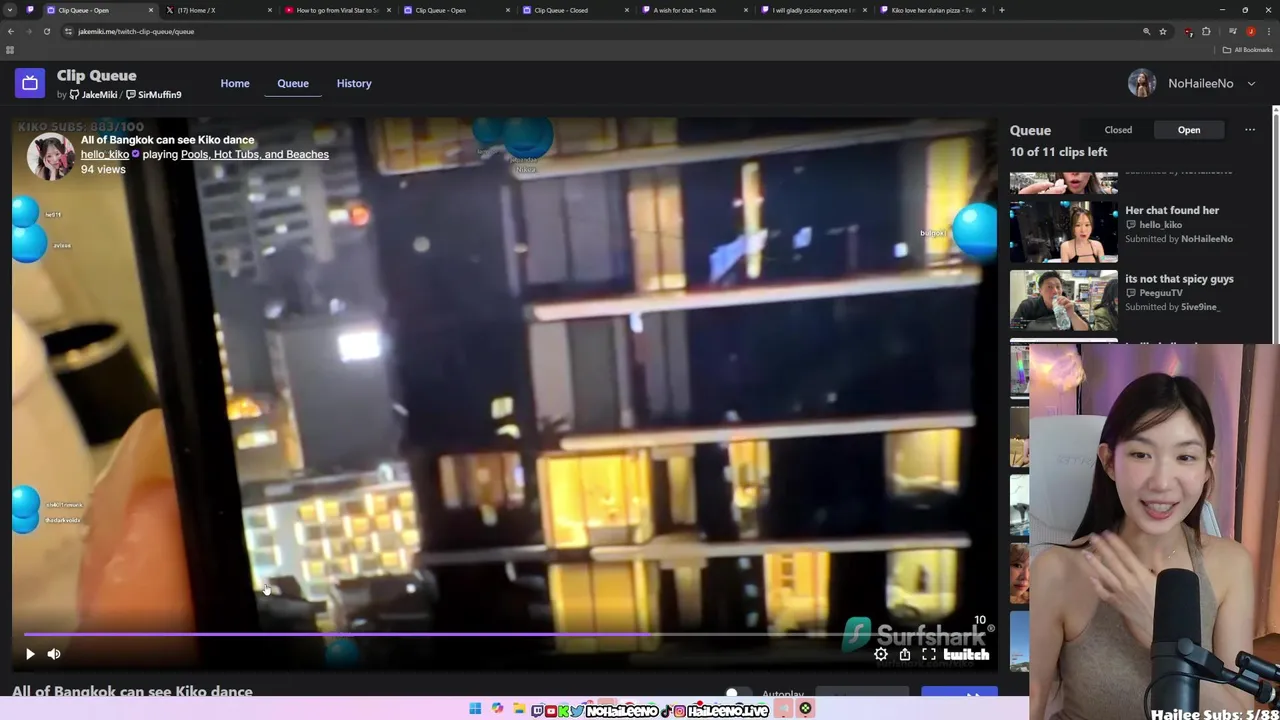The height and width of the screenshot is (720, 1280).
Task: Click hello_kiko channel link in player overlay
Action: tap(105, 155)
